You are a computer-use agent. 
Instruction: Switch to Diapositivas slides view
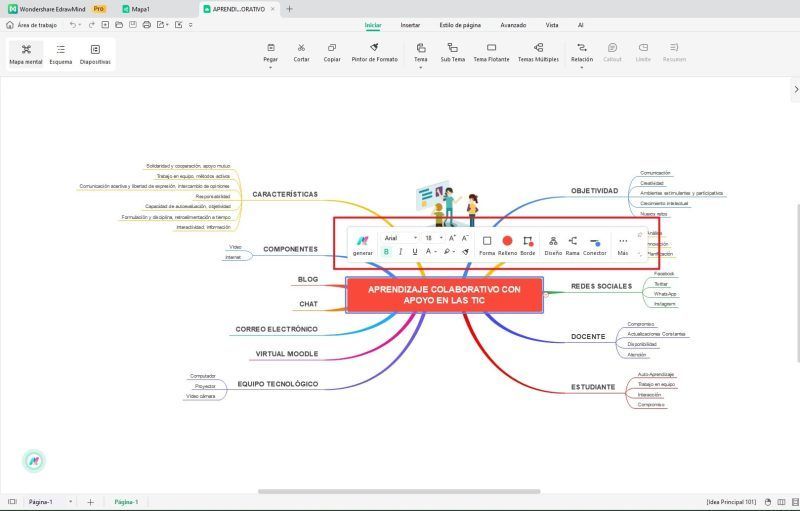point(95,54)
